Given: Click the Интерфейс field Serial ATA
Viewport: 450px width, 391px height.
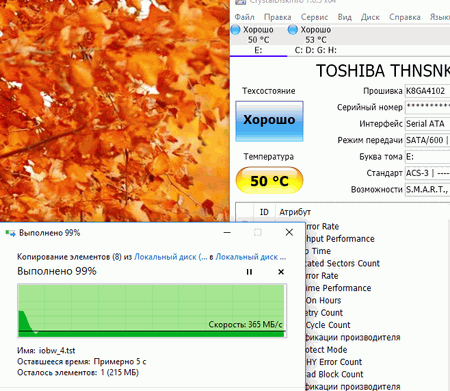Looking at the screenshot, I should click(x=427, y=124).
